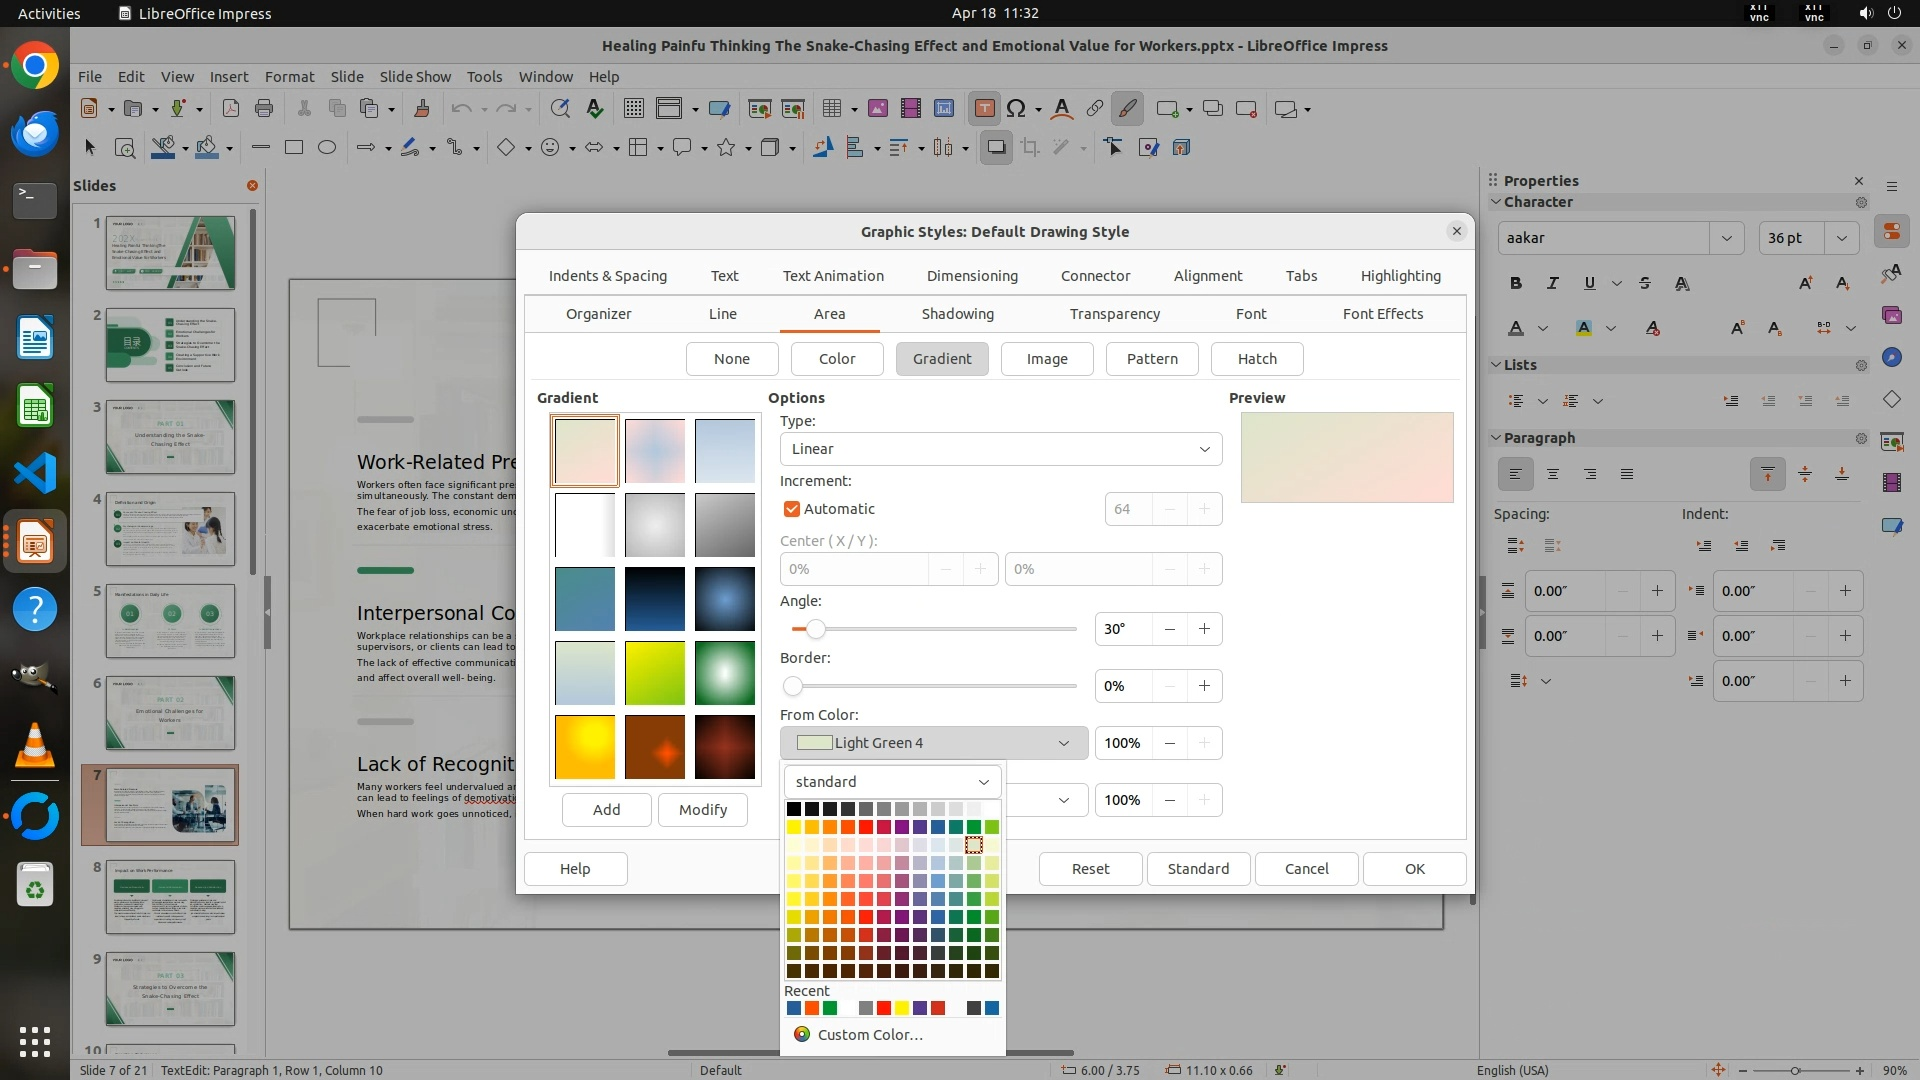Image resolution: width=1920 pixels, height=1080 pixels.
Task: Open the standard palette dropdown
Action: coord(892,782)
